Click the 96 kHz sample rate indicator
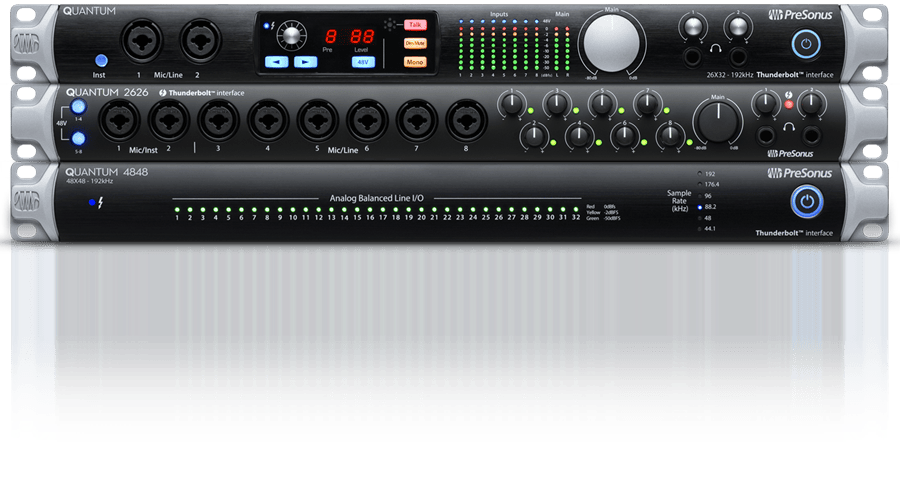Image resolution: width=900 pixels, height=481 pixels. pyautogui.click(x=700, y=196)
